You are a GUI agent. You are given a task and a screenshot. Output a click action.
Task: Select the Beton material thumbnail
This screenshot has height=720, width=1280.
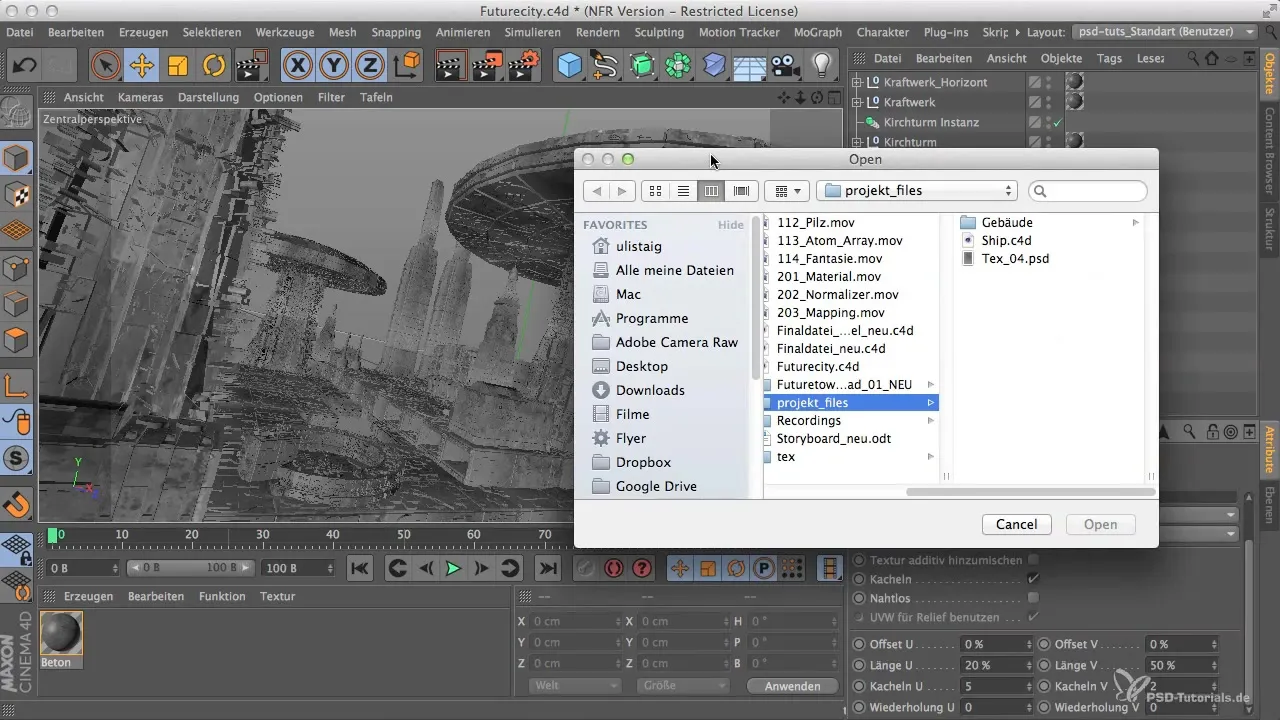tap(62, 633)
